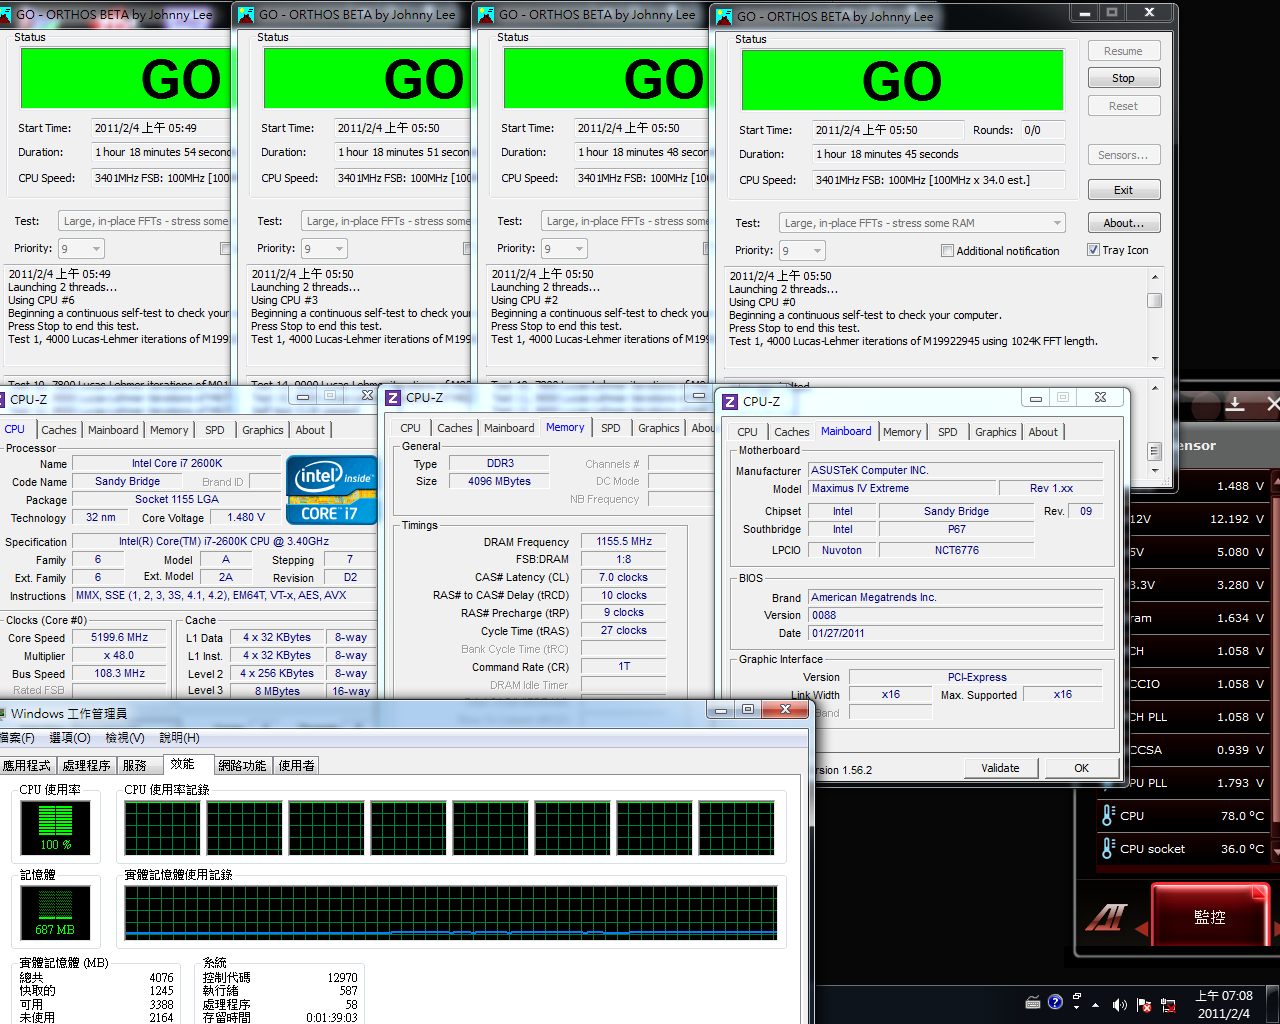Enable the Additional notification checkbox
1280x1024 pixels.
[947, 251]
